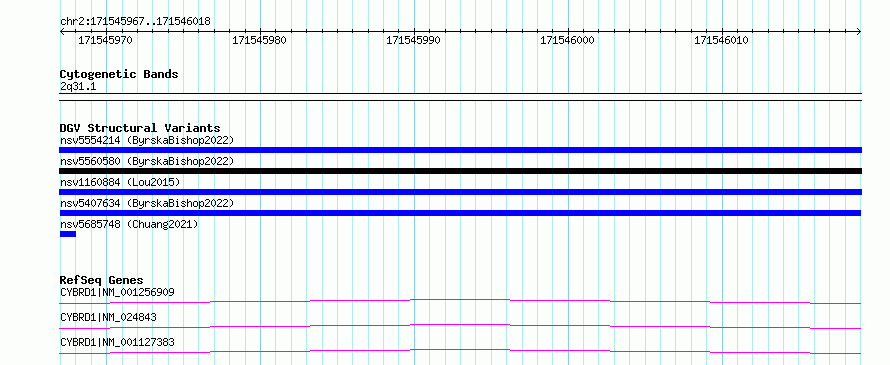Click the RefSeq Genes track title

[x=102, y=280]
